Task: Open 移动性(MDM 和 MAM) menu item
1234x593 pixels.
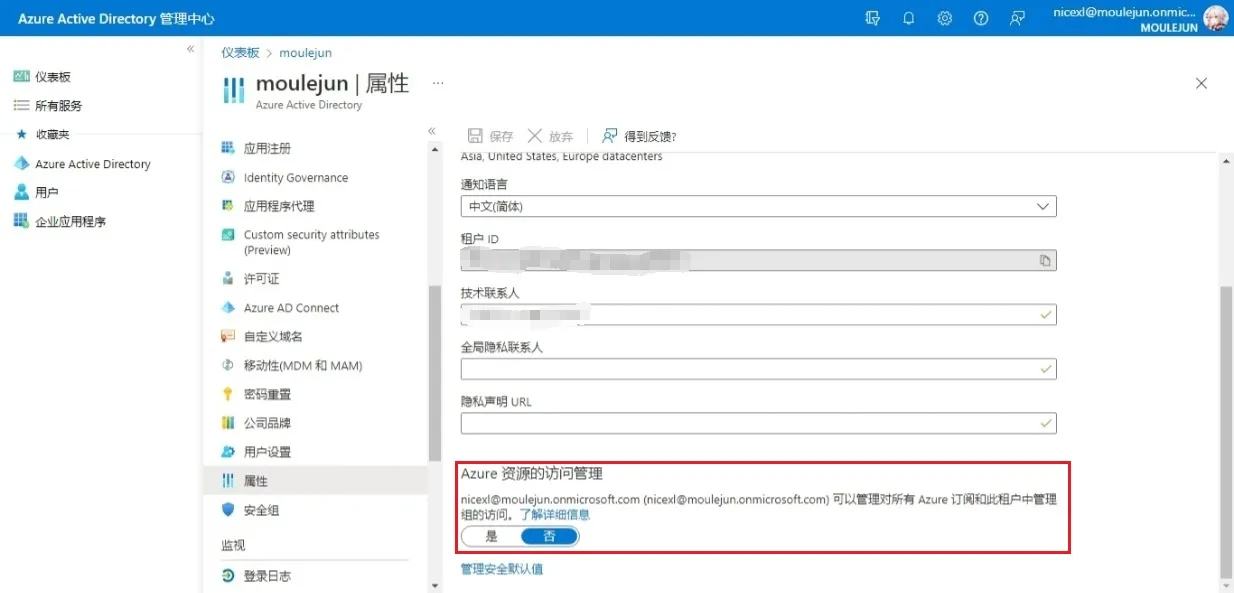Action: click(303, 366)
